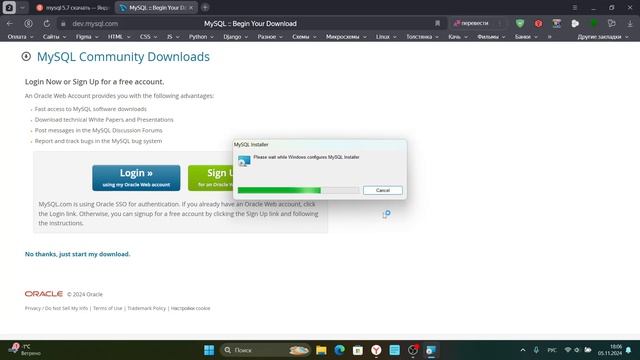Open the browser hamburger menu icon
The width and height of the screenshot is (640, 360).
574,7
